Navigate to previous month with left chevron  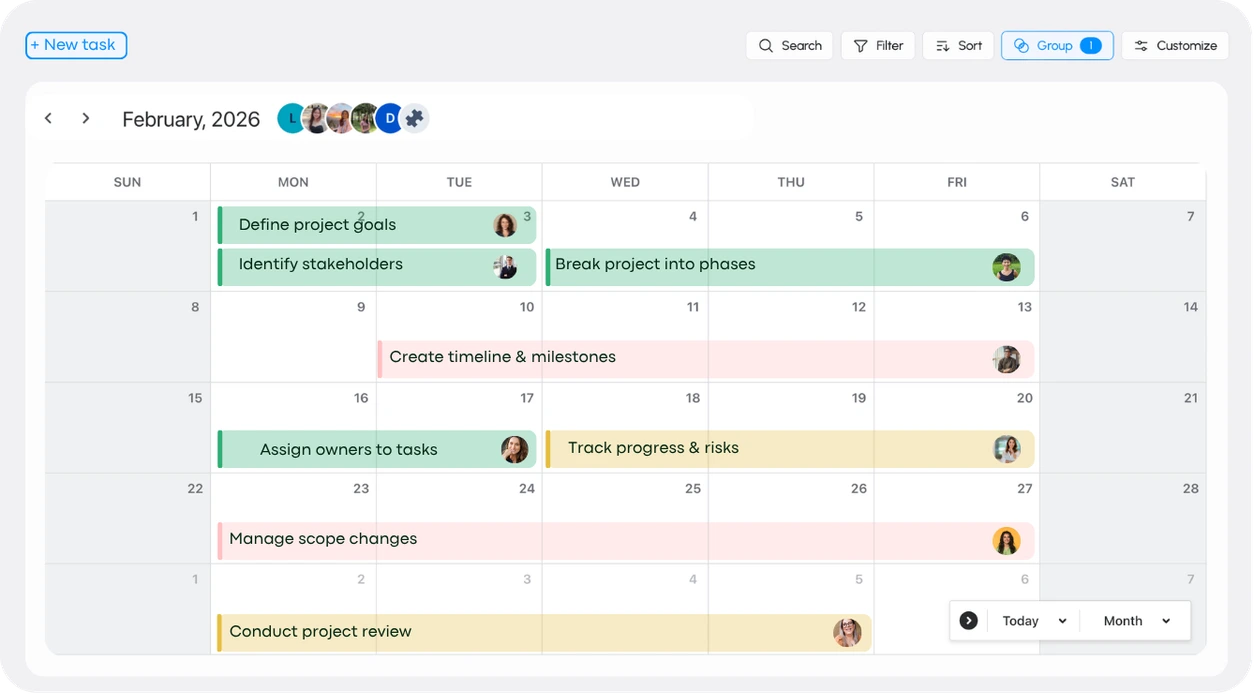click(x=48, y=117)
